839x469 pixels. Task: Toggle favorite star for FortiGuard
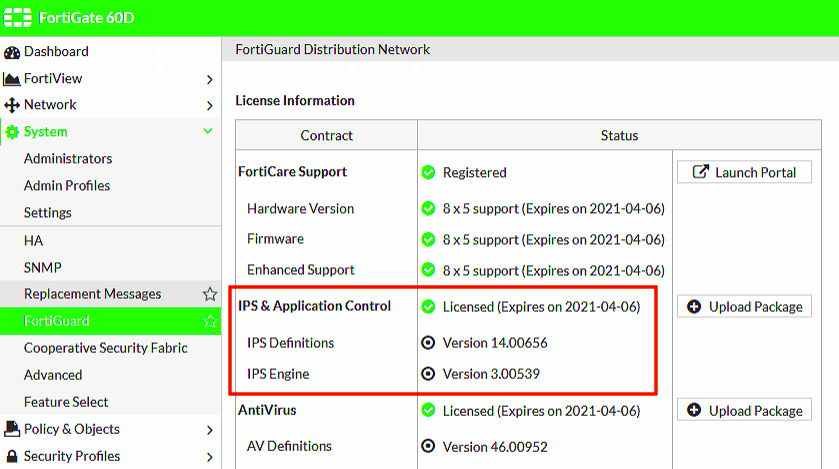[210, 321]
